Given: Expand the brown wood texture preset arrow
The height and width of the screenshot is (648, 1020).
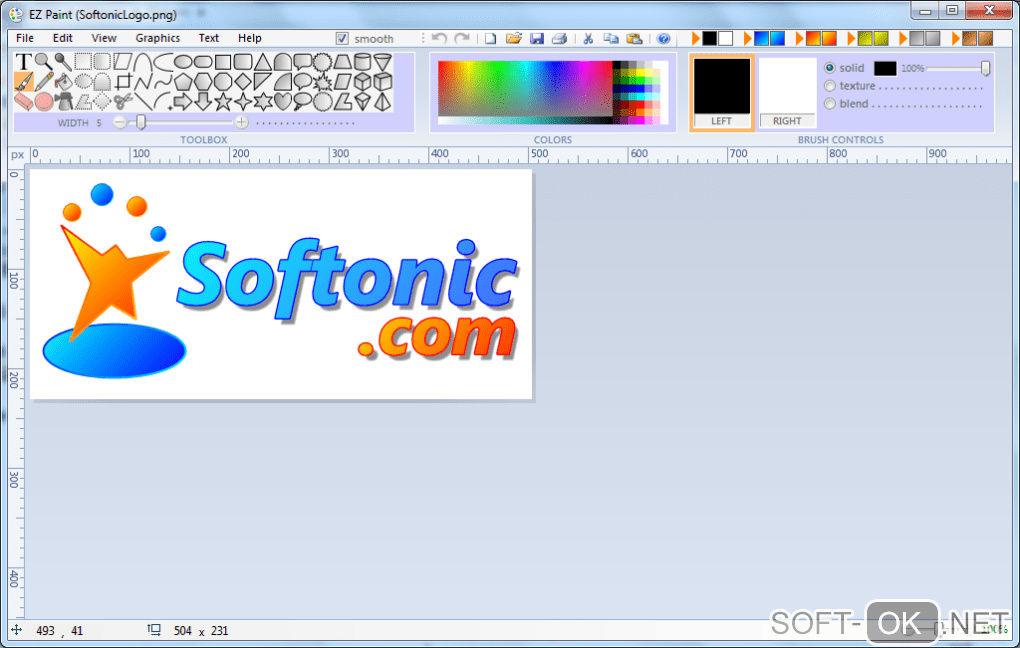Looking at the screenshot, I should 956,38.
